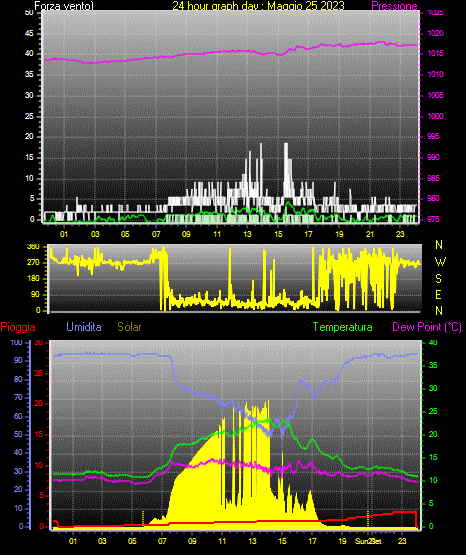Click the Temperatura legend label

(343, 327)
